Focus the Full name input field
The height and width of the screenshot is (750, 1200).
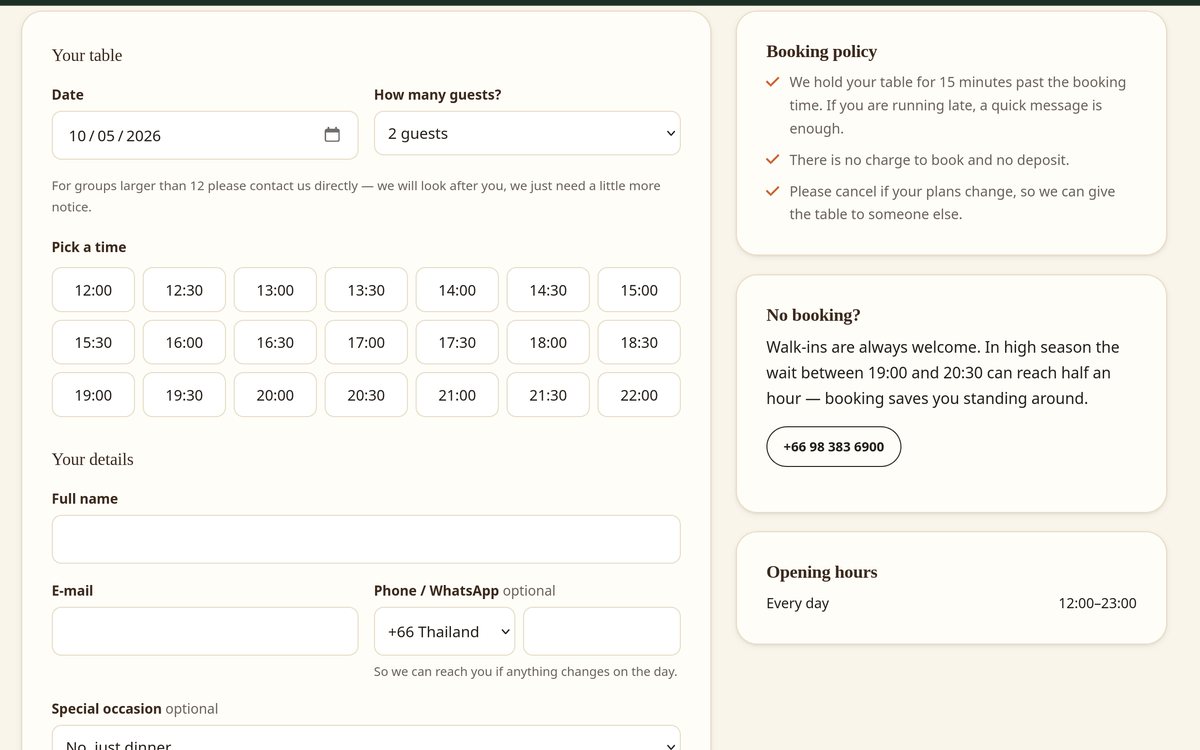pyautogui.click(x=366, y=539)
